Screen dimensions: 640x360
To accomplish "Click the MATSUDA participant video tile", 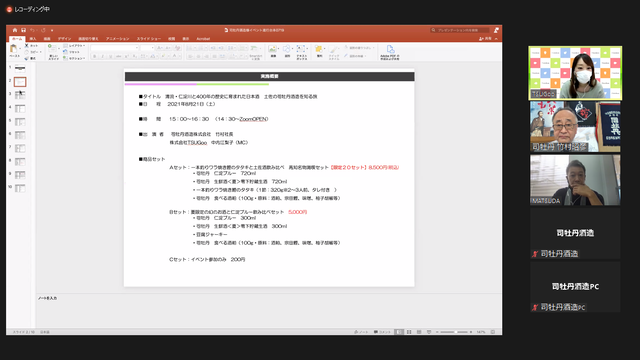I will coord(575,180).
